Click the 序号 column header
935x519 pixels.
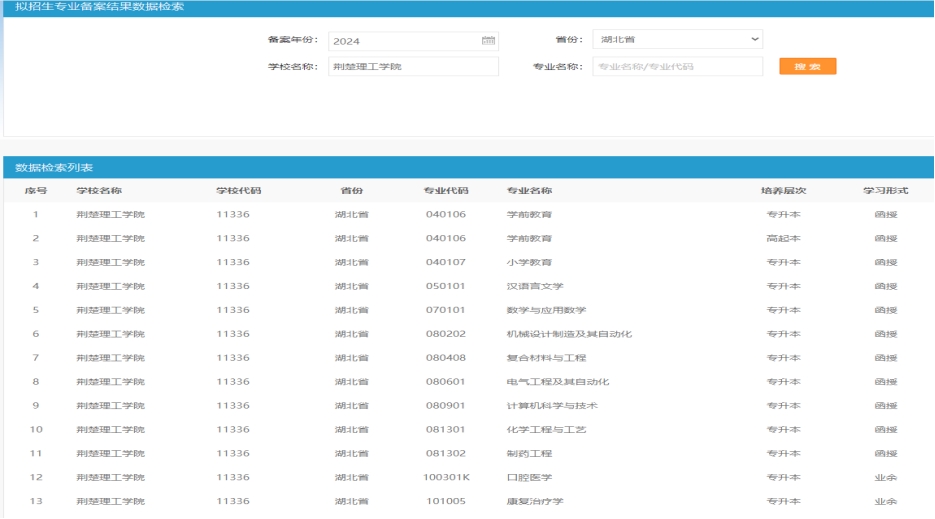point(36,191)
